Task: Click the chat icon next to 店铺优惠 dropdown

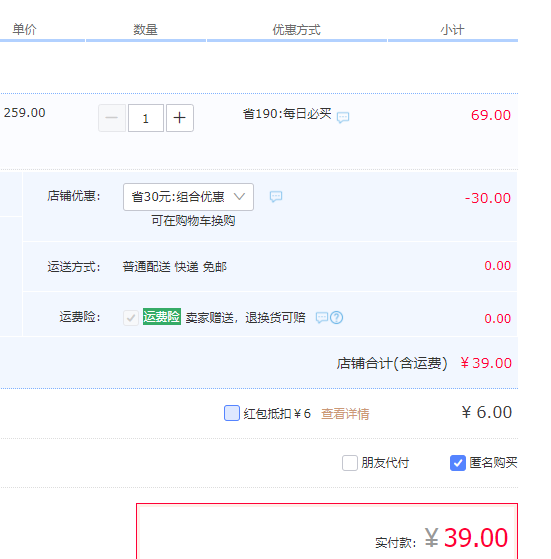Action: [276, 196]
